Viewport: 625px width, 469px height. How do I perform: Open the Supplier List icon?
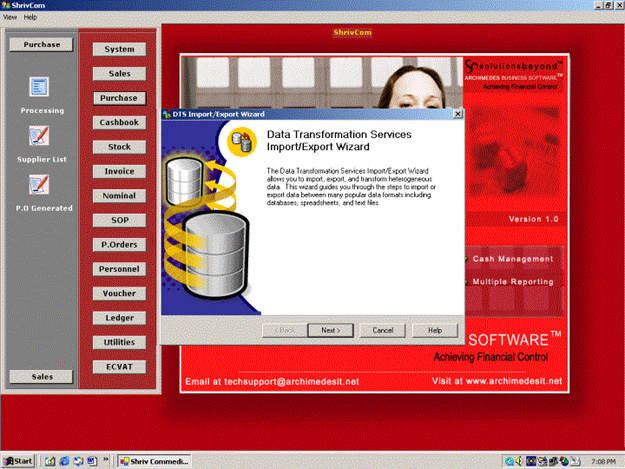(x=40, y=136)
